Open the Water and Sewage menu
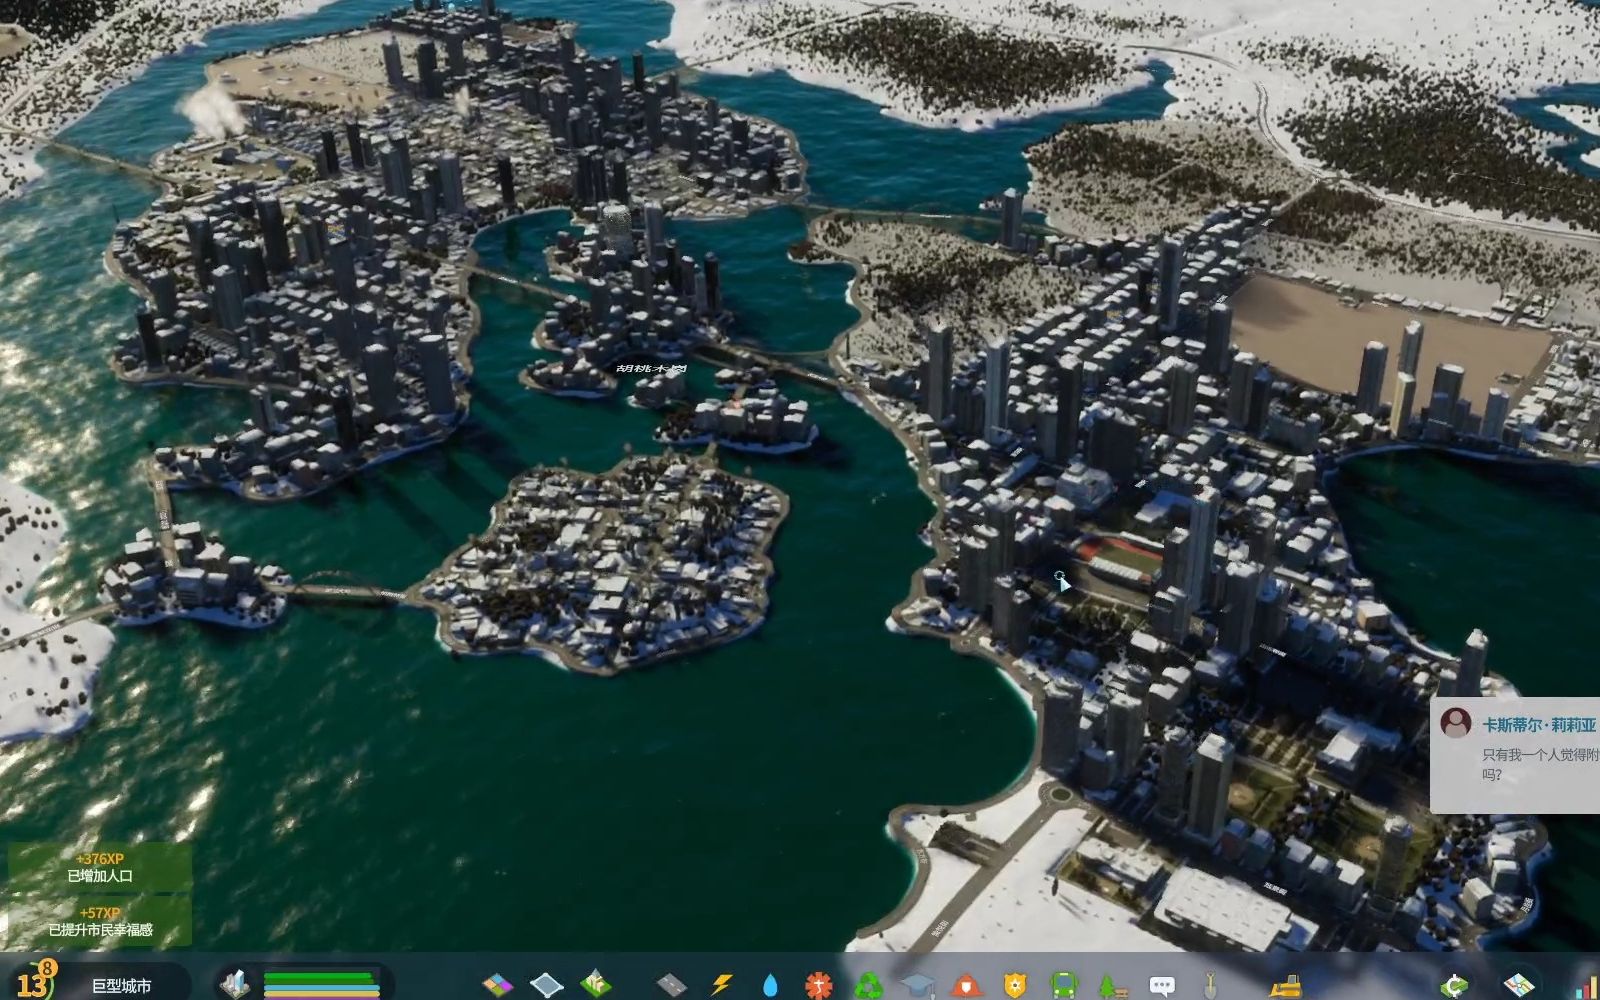The width and height of the screenshot is (1600, 1000). [770, 984]
